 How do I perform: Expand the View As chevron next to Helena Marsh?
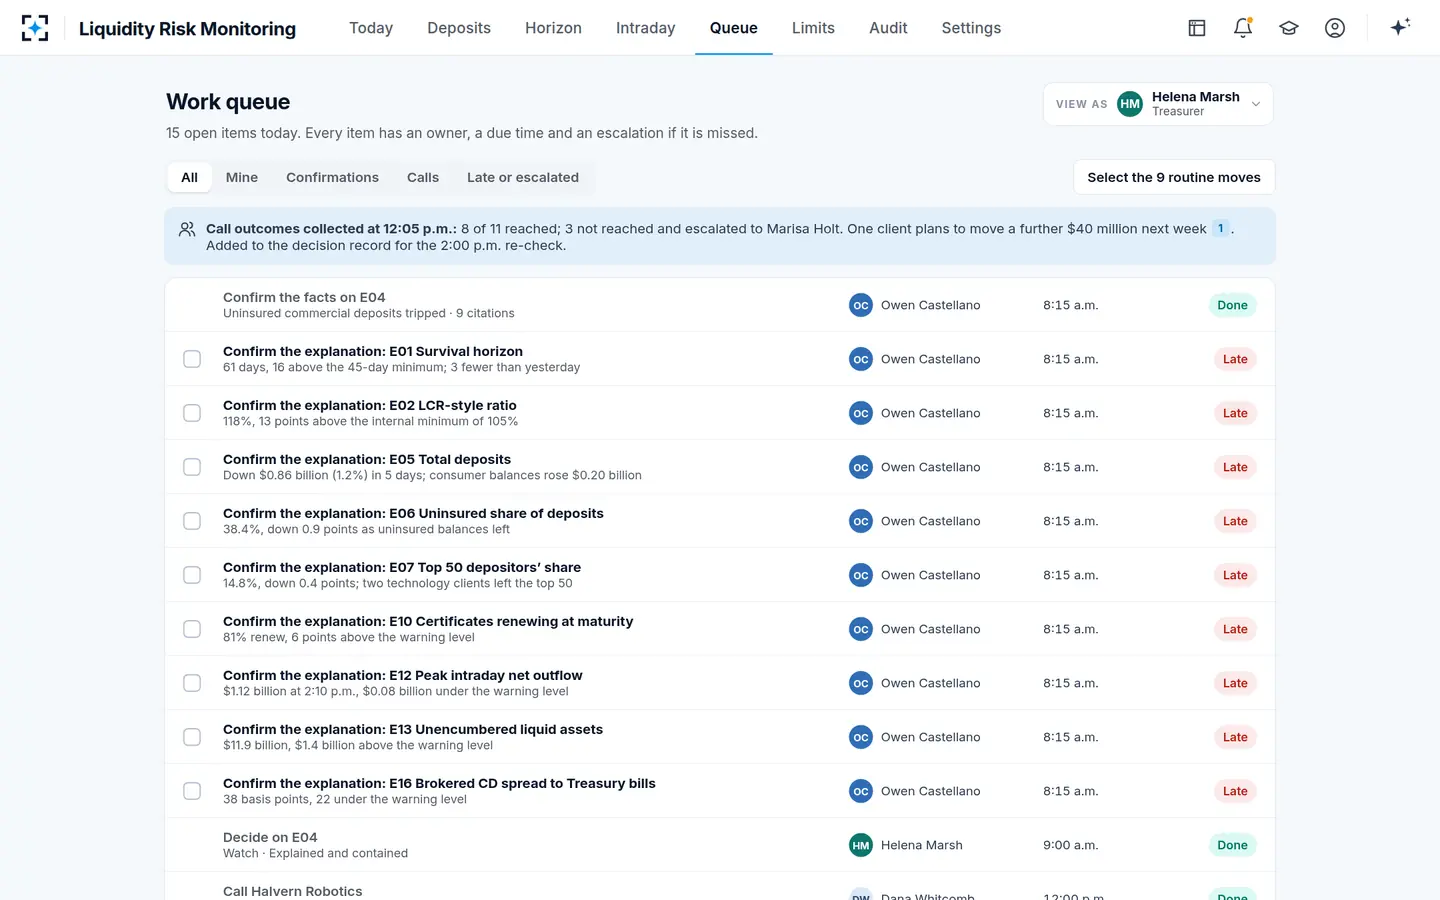click(1256, 104)
